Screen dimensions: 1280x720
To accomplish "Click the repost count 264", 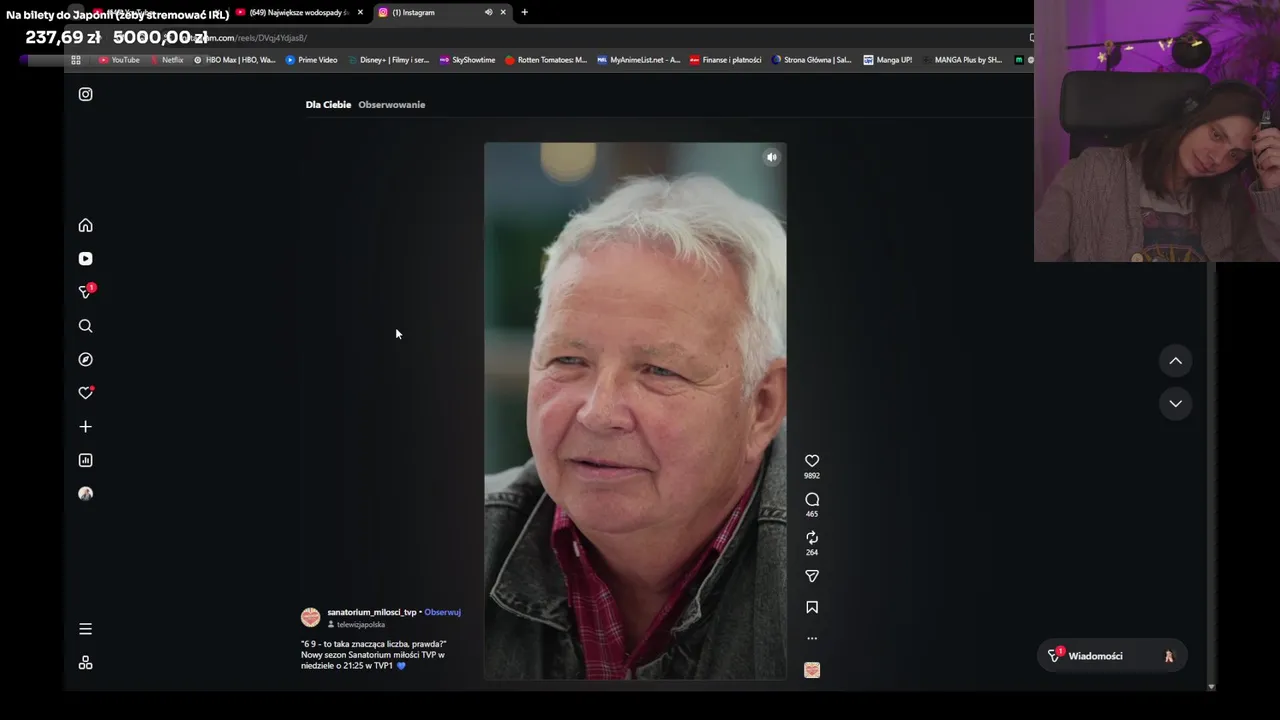I will tap(812, 552).
